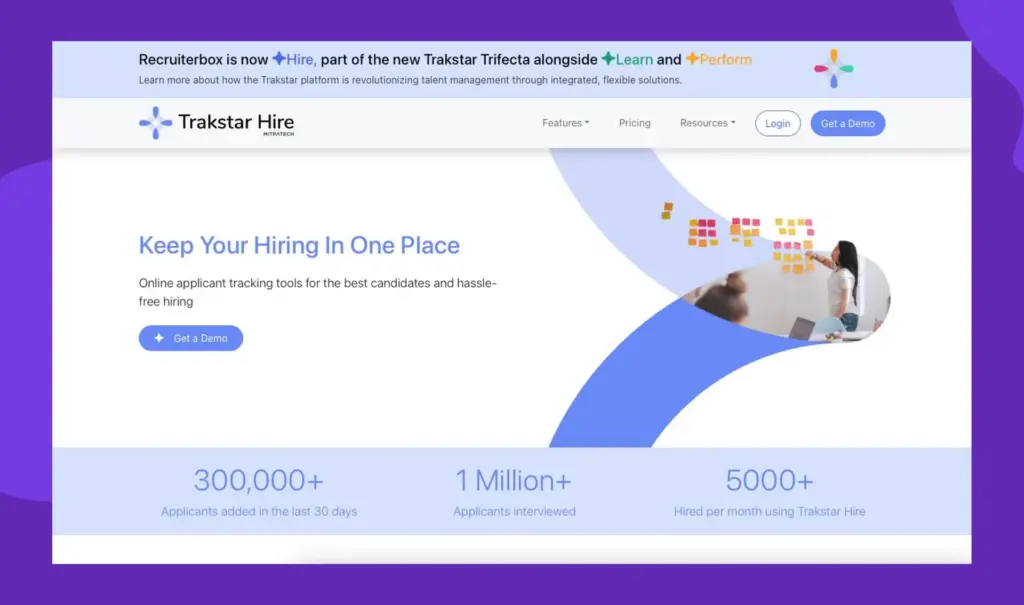Click the Login button
The image size is (1024, 605).
778,123
